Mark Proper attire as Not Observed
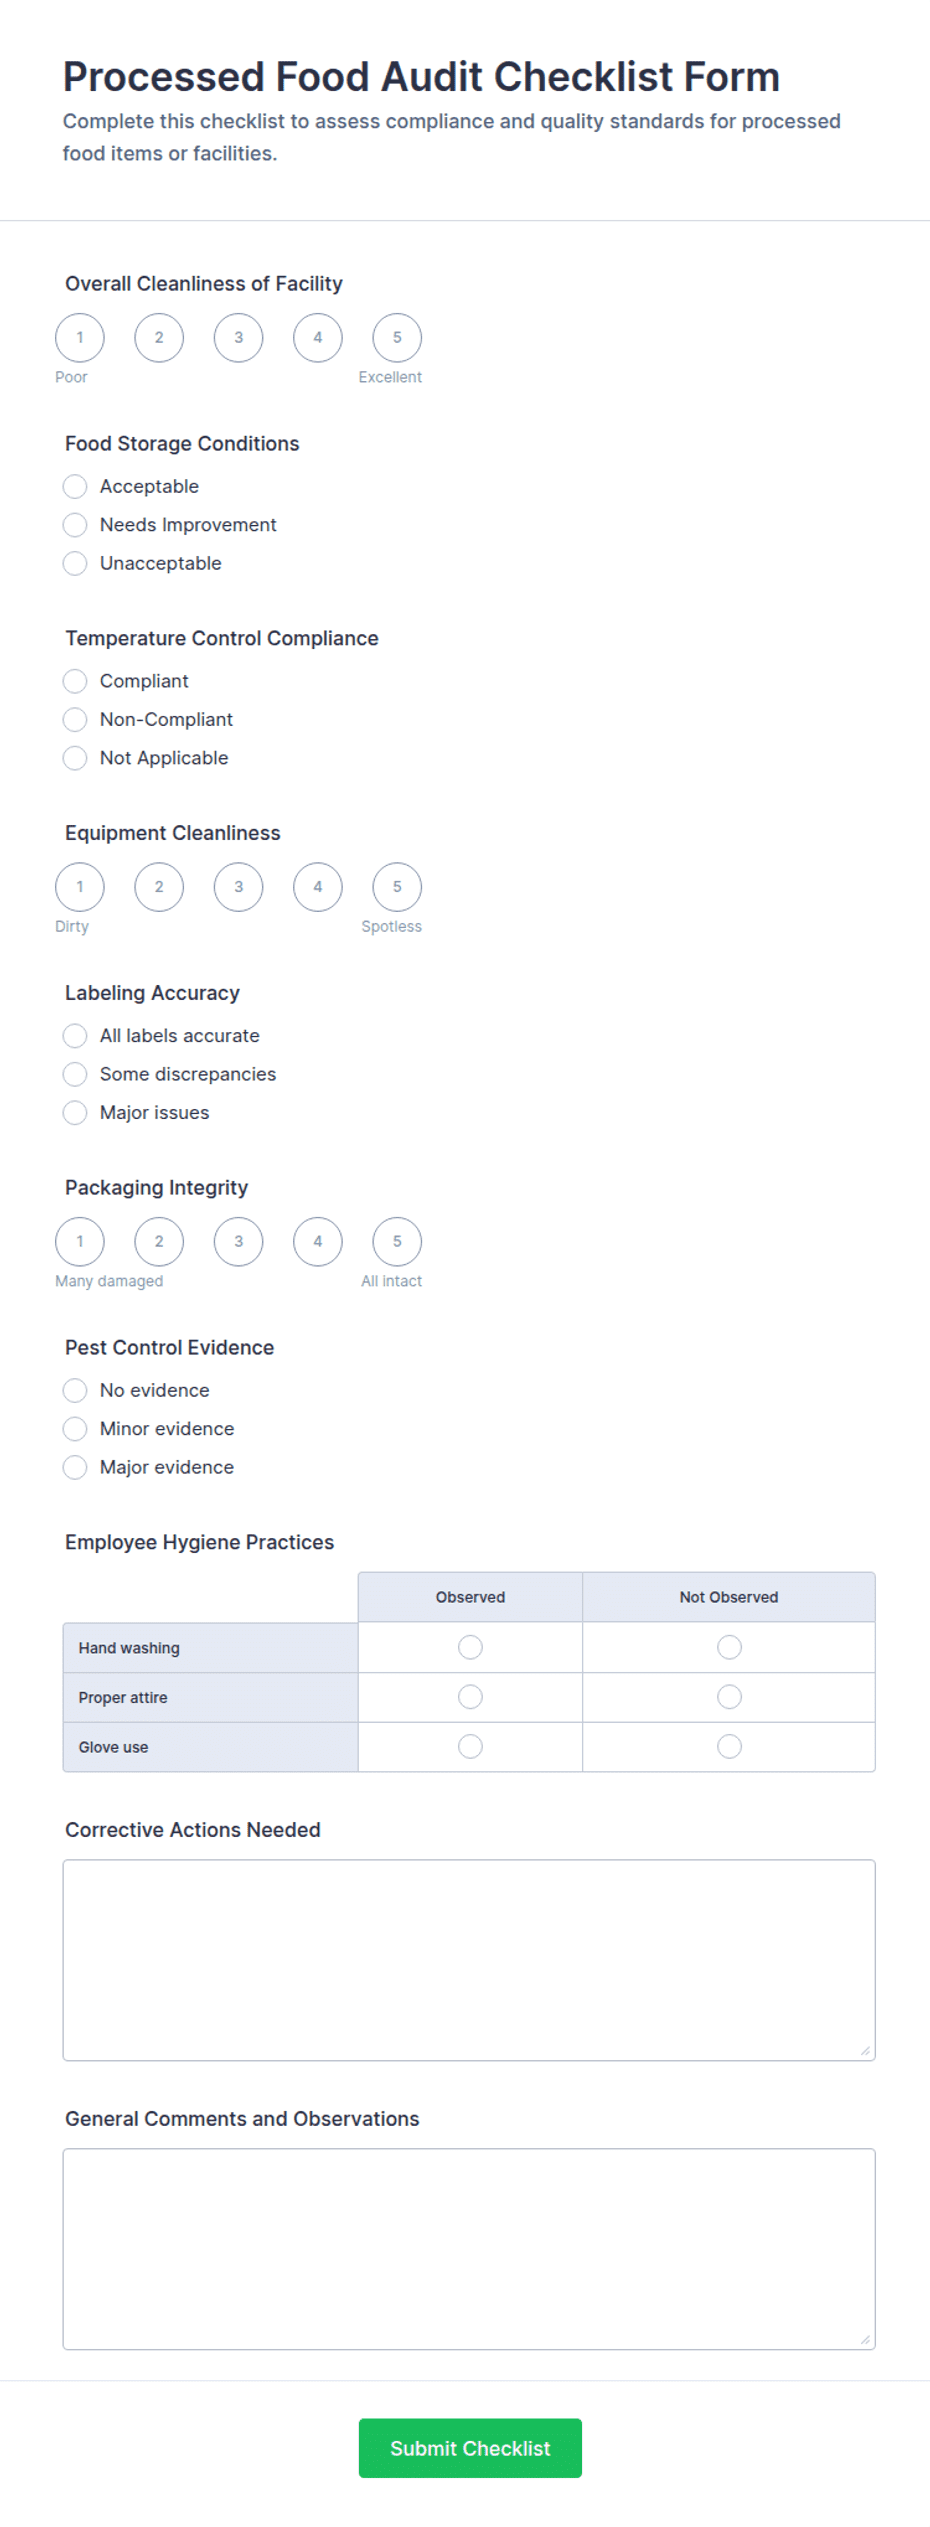Viewport: 930px width, 2527px height. pyautogui.click(x=728, y=1697)
